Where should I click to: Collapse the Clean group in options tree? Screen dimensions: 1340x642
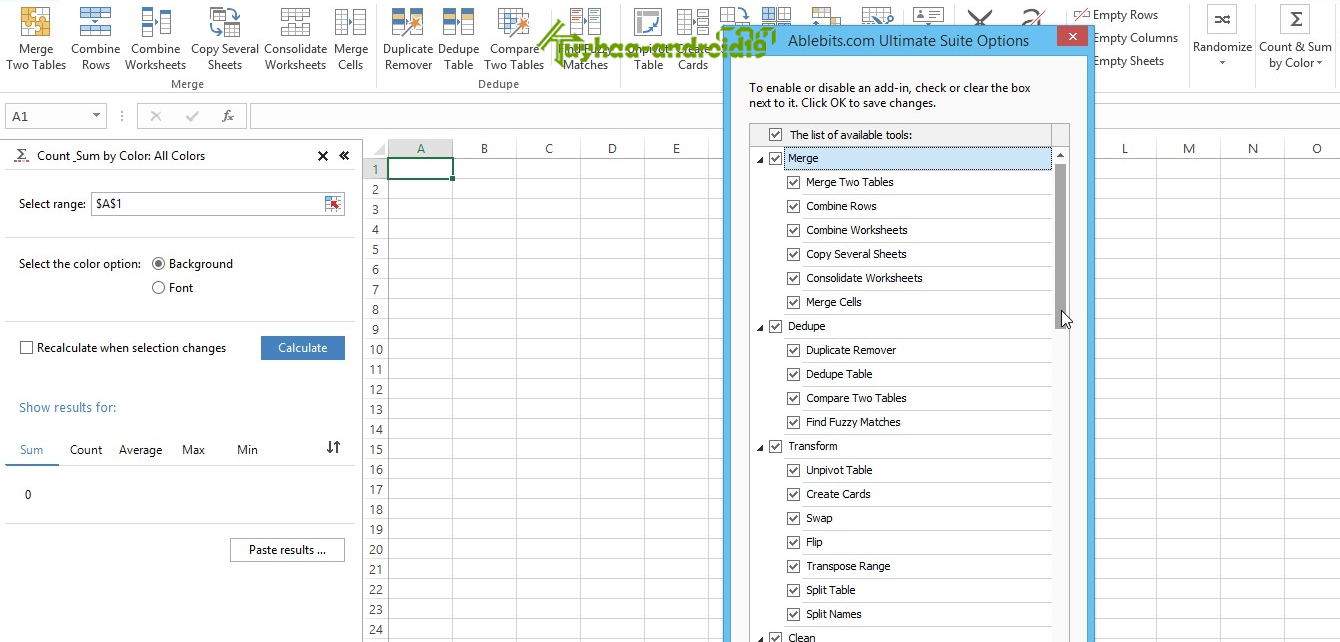pos(759,637)
